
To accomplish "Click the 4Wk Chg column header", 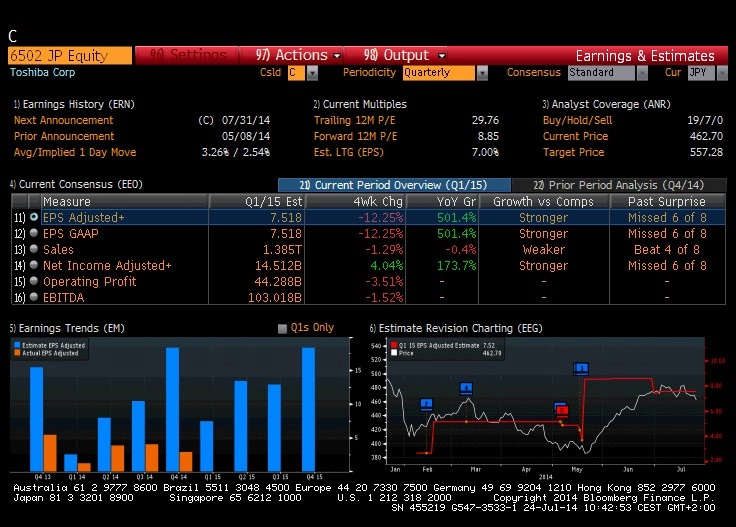I will pos(355,201).
